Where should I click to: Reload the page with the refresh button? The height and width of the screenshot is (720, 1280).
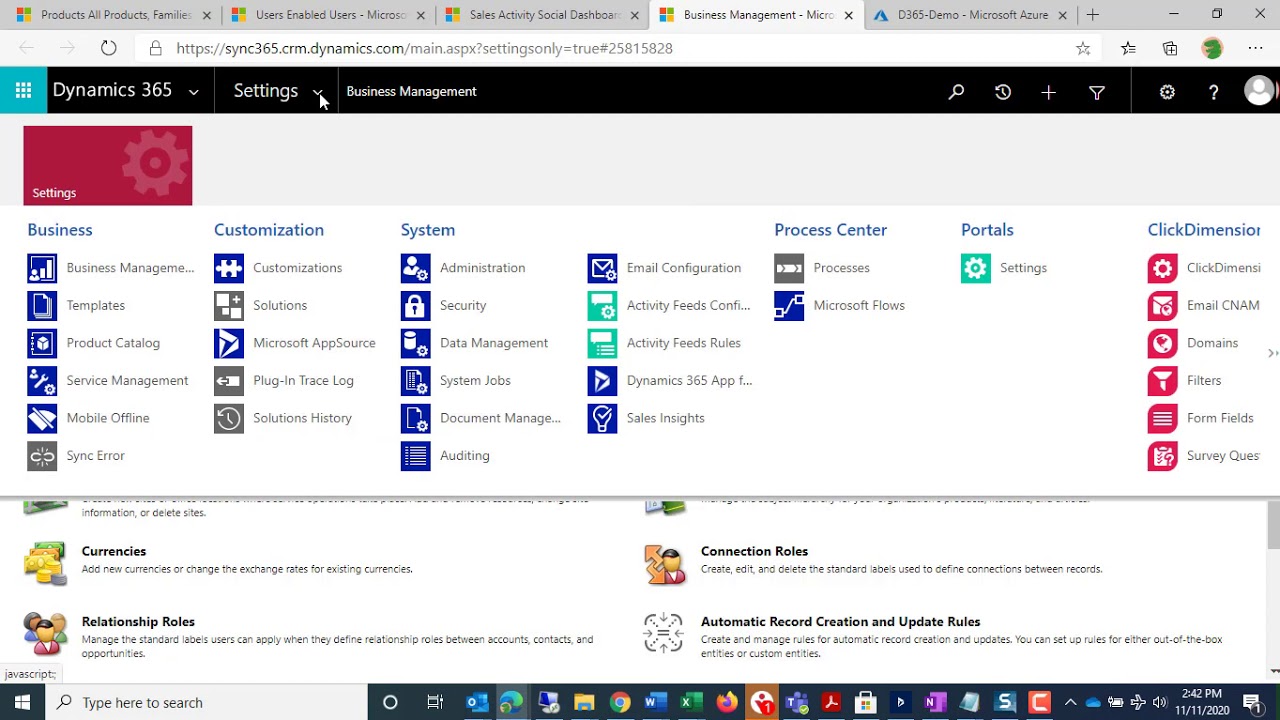pyautogui.click(x=108, y=48)
